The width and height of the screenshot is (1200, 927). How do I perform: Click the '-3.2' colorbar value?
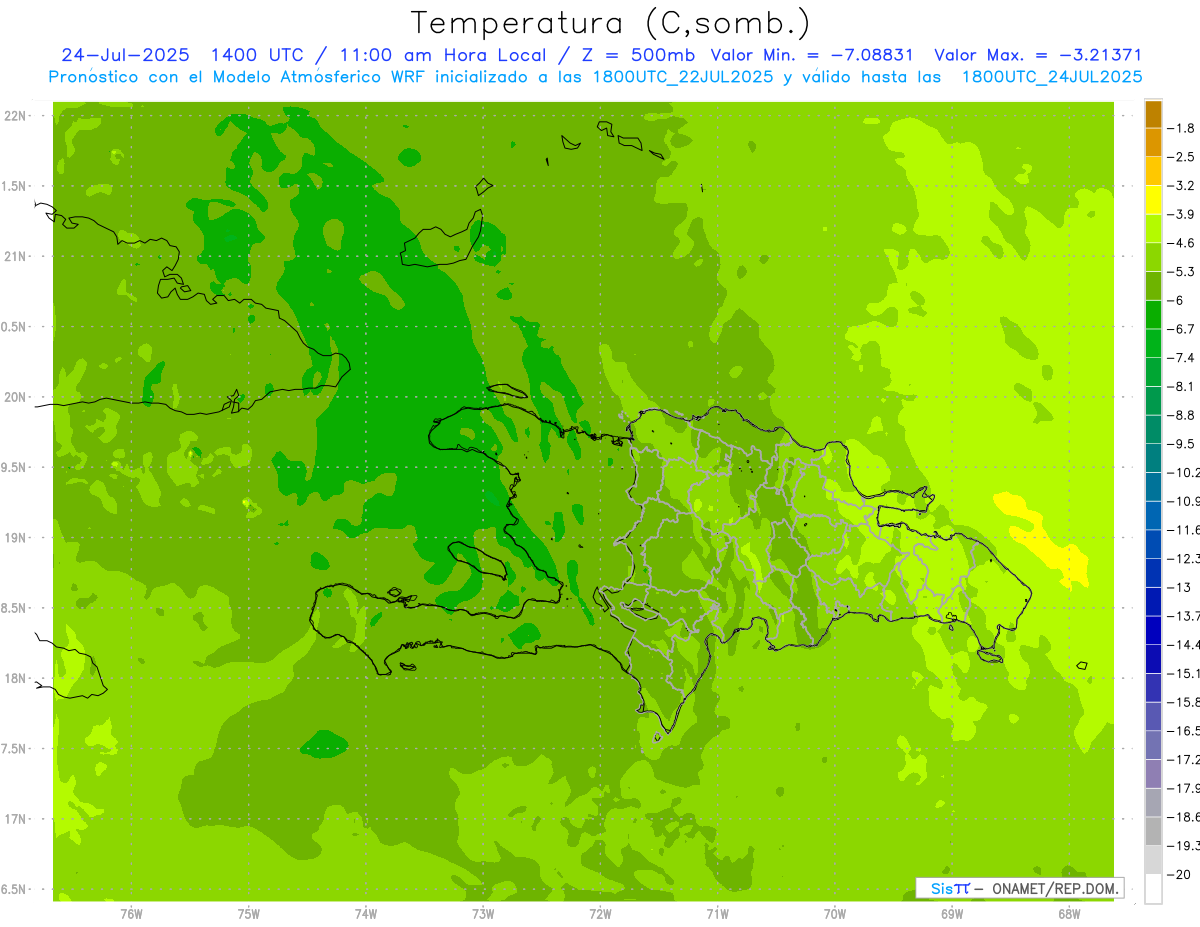click(1183, 186)
